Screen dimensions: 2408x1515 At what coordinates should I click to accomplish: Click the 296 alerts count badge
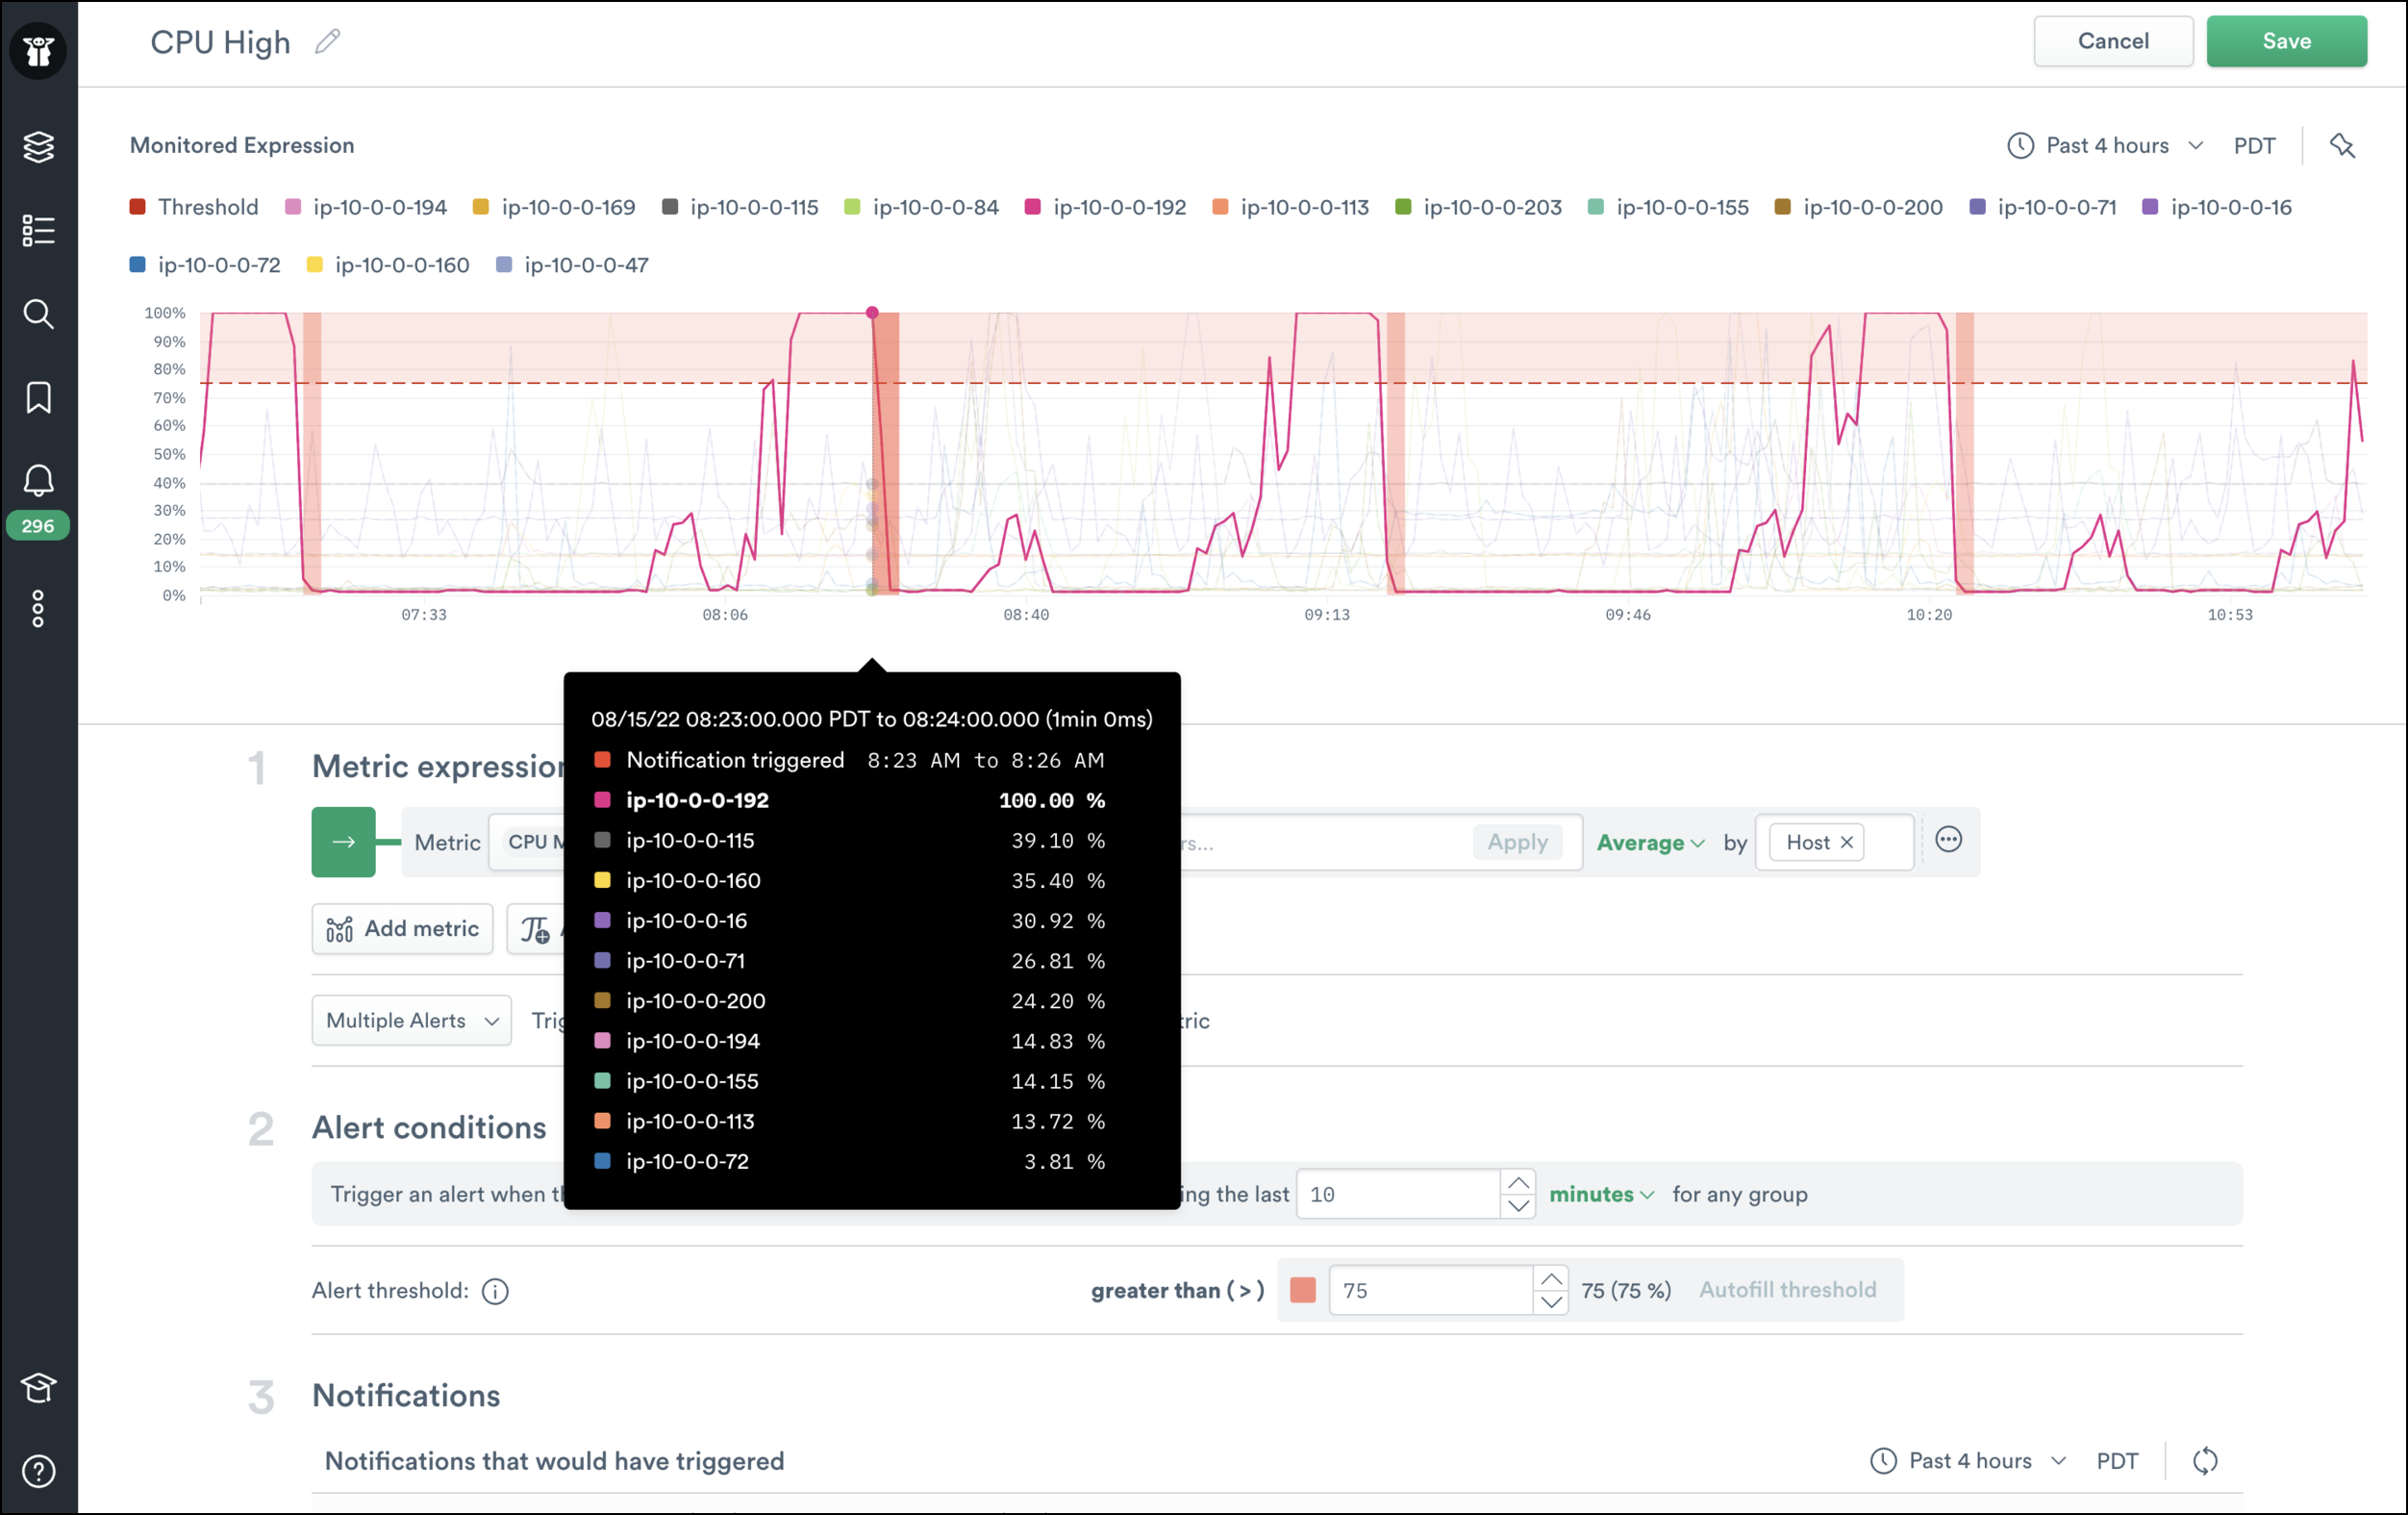tap(38, 526)
